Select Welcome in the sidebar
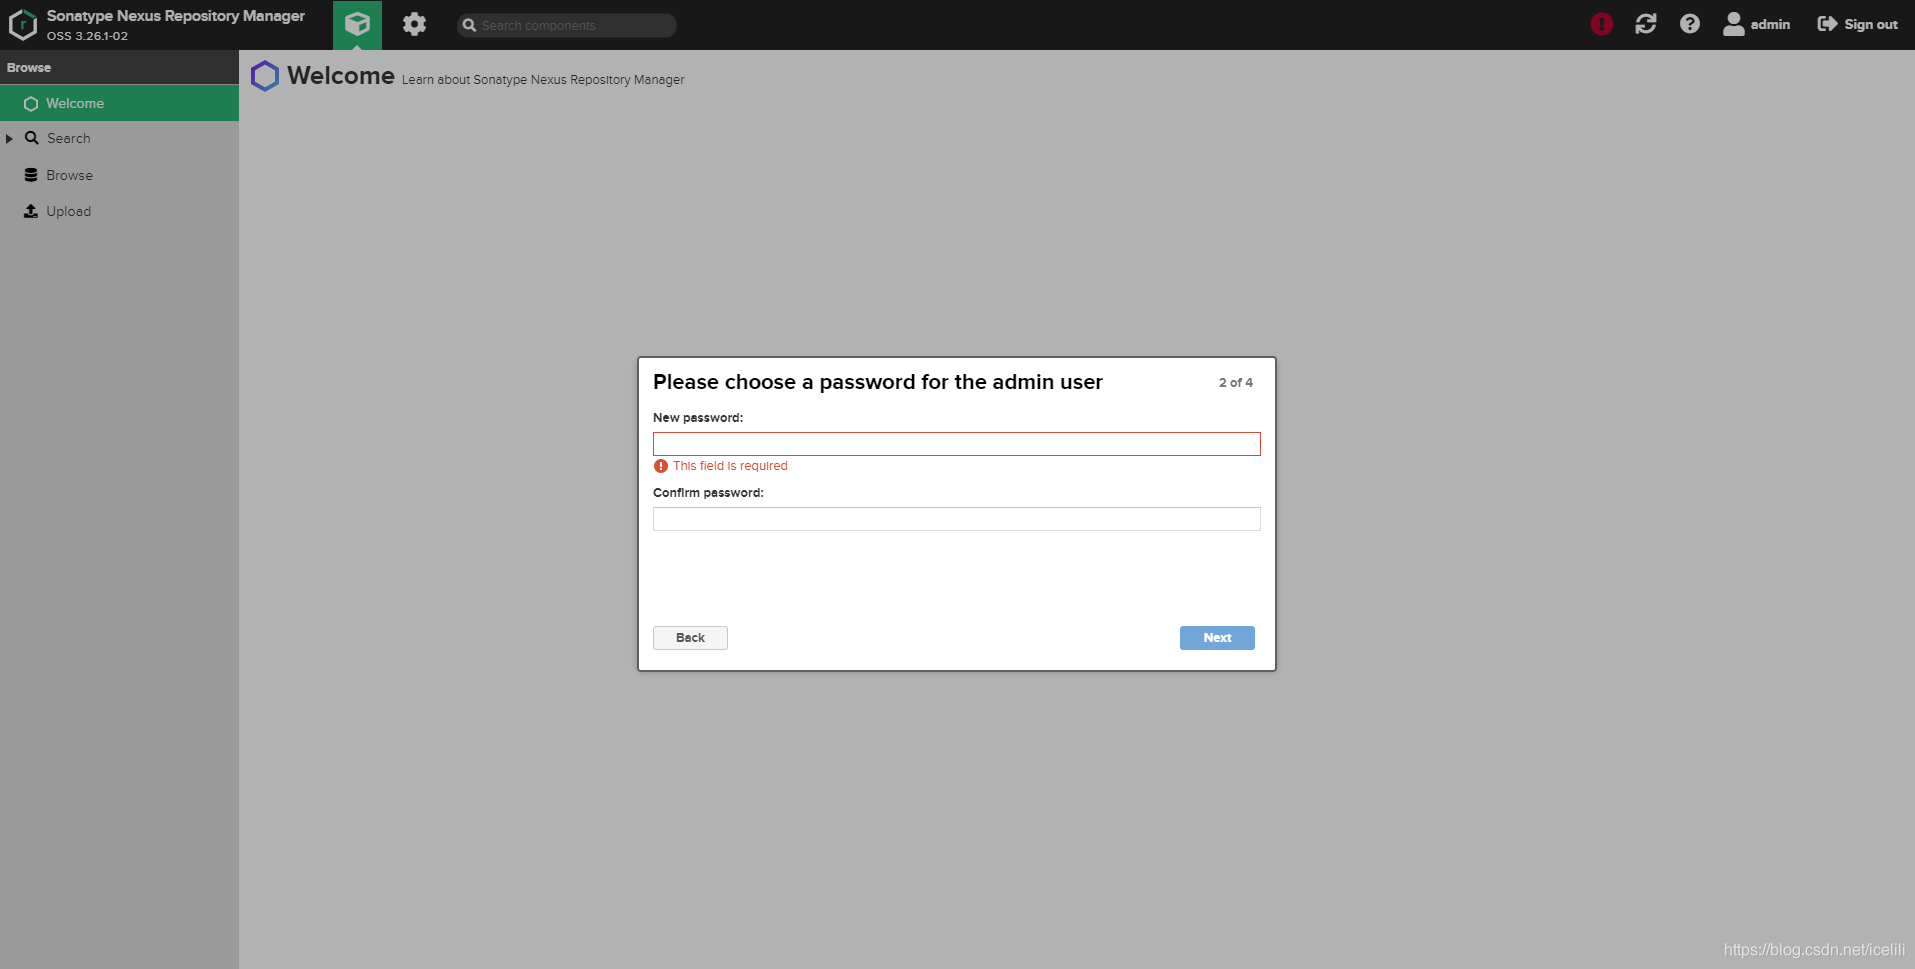Viewport: 1915px width, 969px height. pyautogui.click(x=119, y=103)
